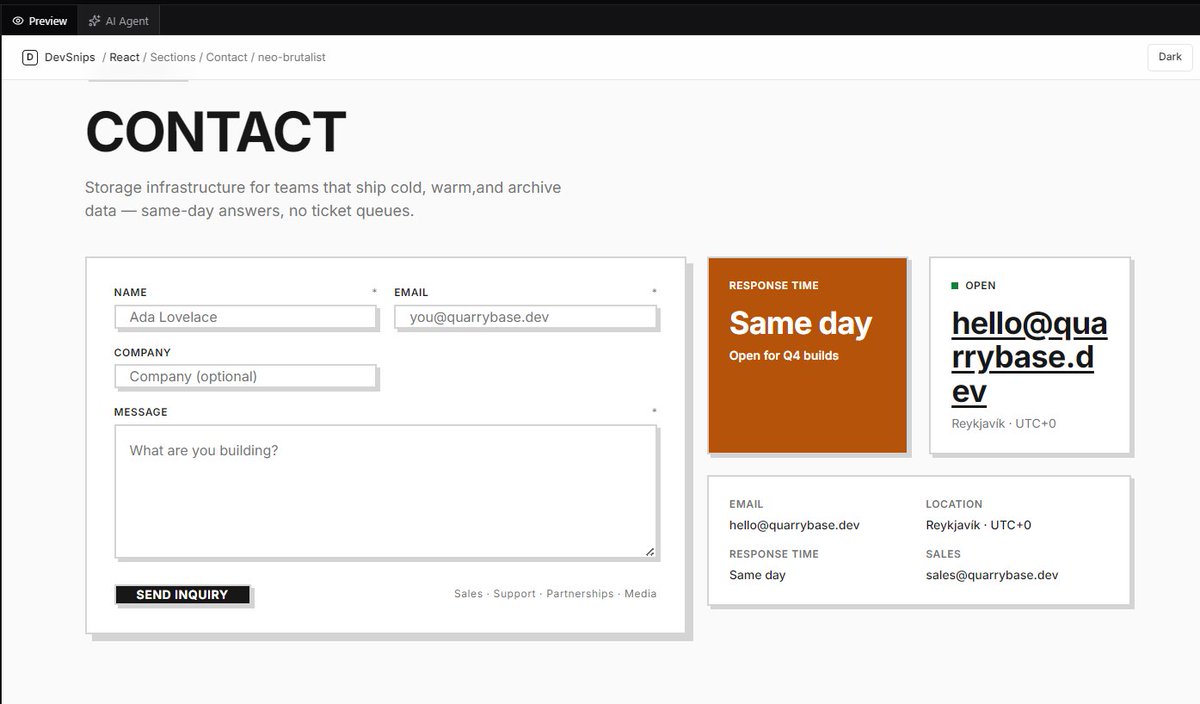Click the MESSAGE field label
The image size is (1200, 704).
tap(141, 413)
